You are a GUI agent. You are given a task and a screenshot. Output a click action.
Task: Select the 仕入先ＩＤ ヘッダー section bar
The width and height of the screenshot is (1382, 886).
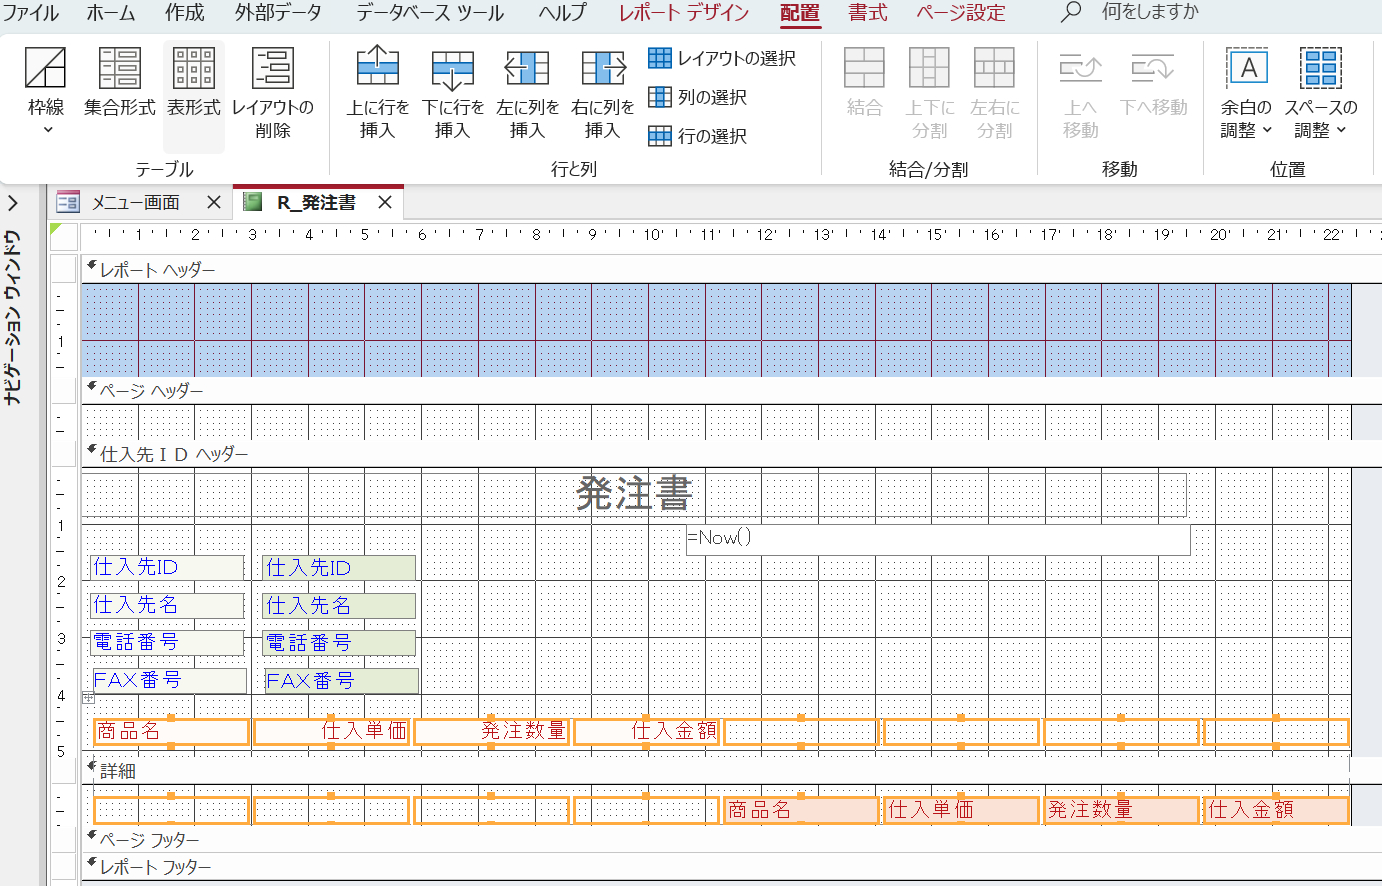pyautogui.click(x=716, y=454)
